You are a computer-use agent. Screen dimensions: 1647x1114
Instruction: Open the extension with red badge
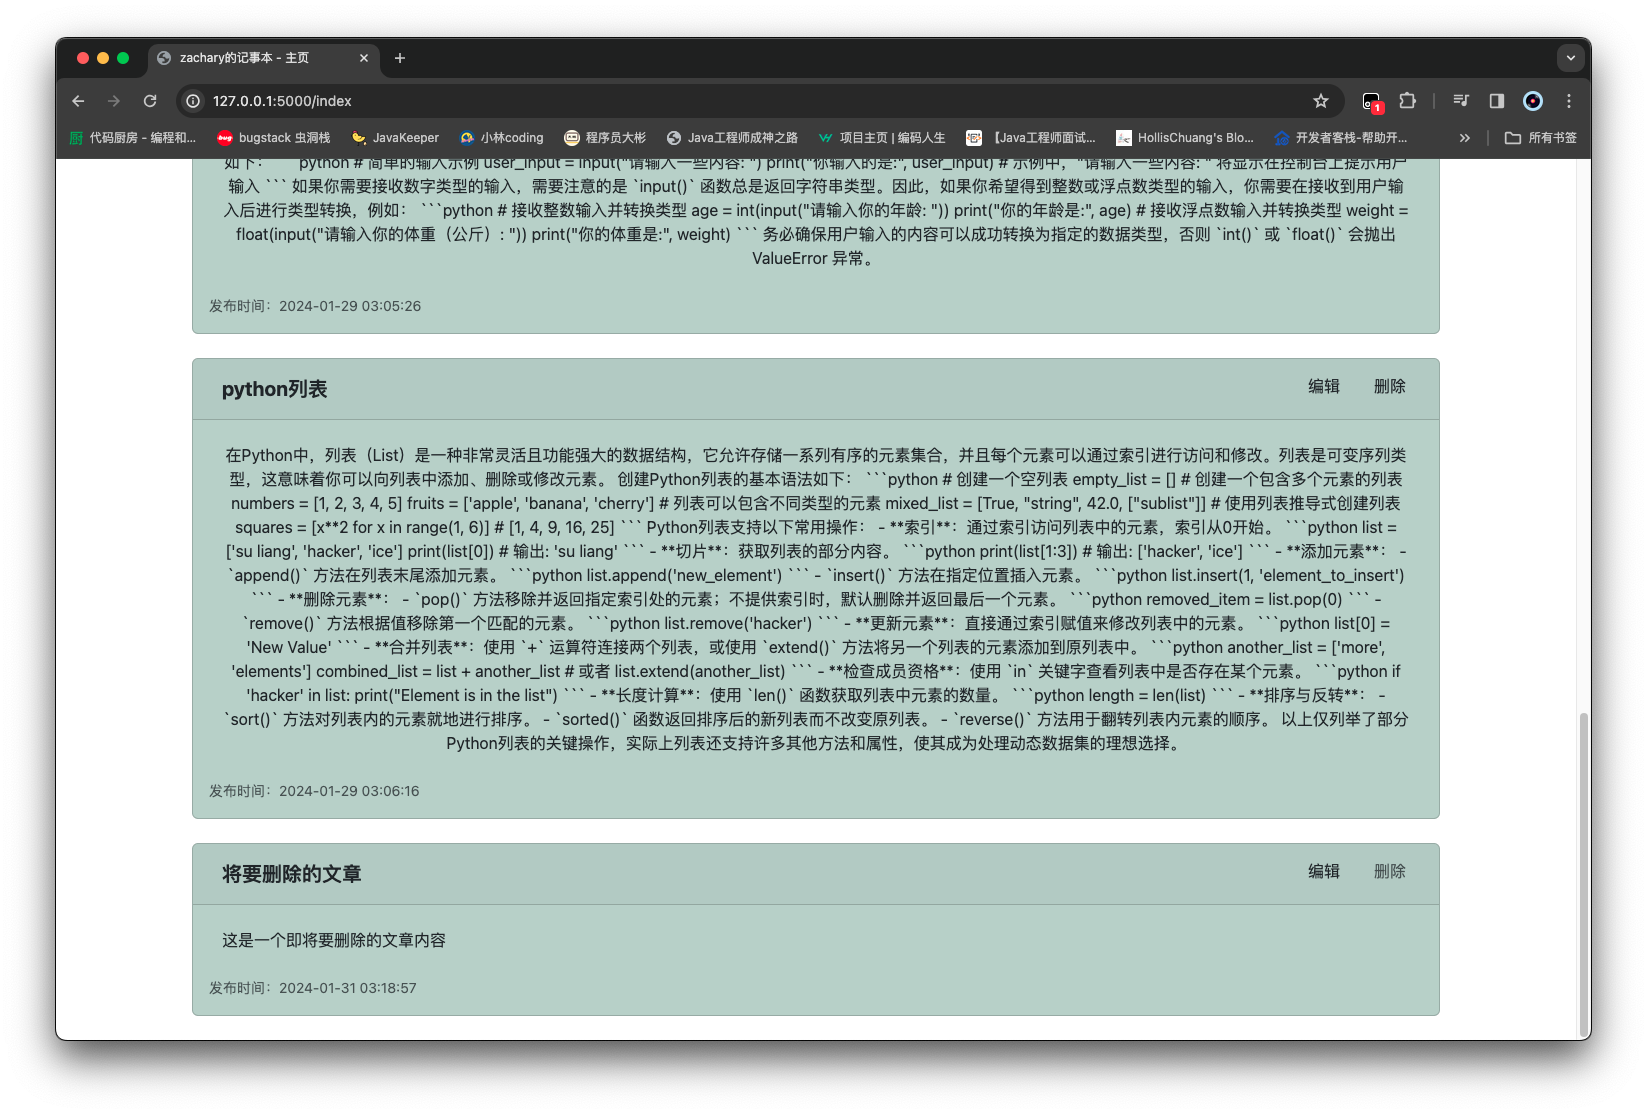pyautogui.click(x=1372, y=101)
